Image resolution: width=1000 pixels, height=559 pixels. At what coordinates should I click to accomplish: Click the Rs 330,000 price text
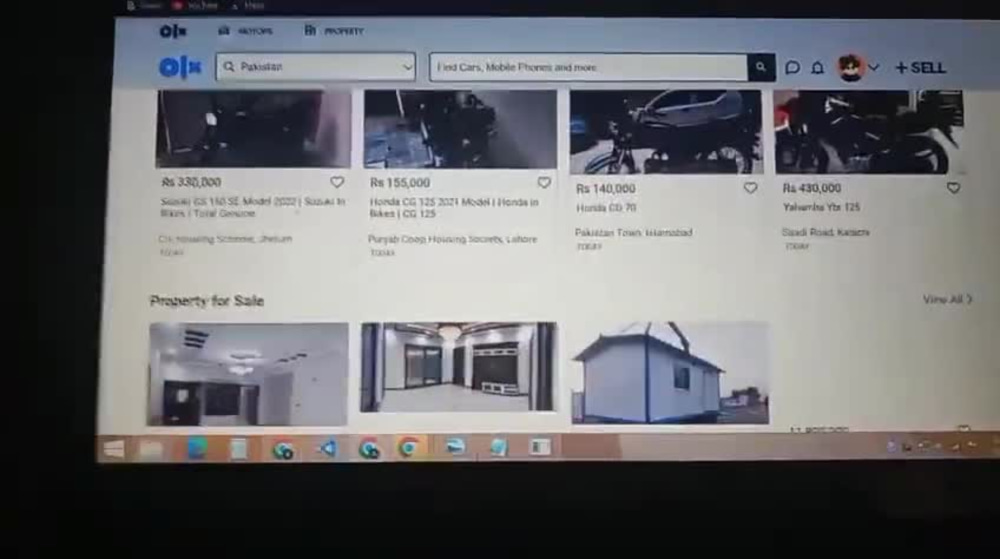[191, 182]
